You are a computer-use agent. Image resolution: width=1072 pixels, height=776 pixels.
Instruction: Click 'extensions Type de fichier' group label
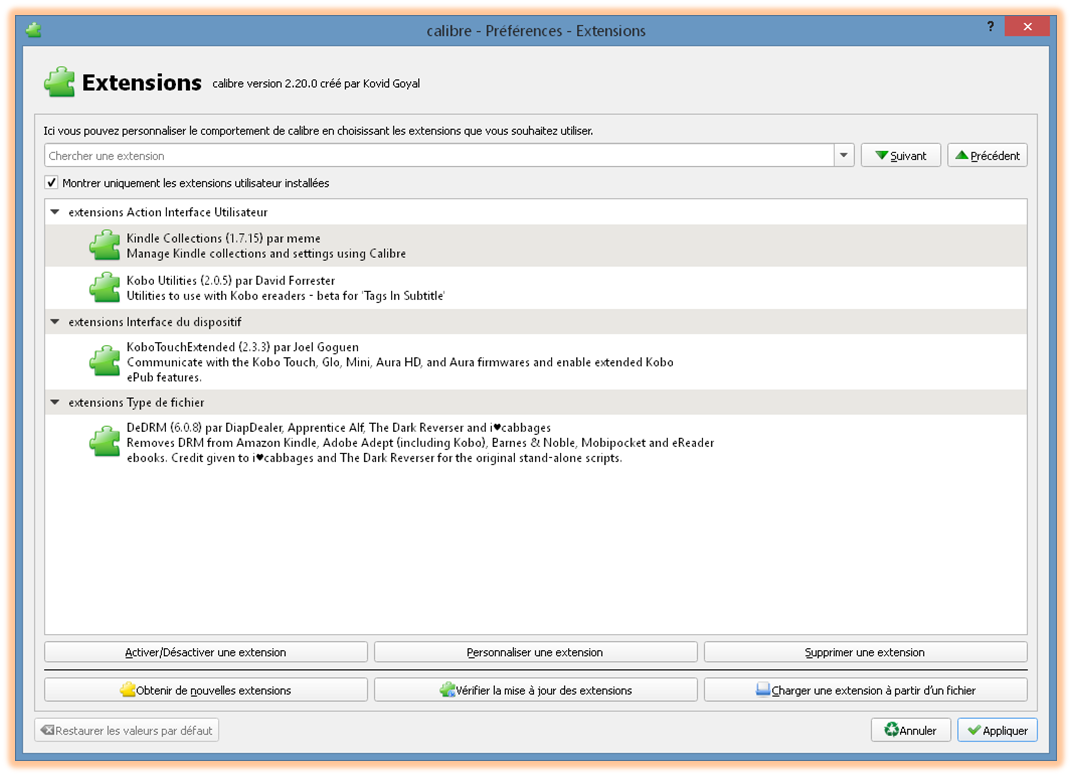pyautogui.click(x=136, y=402)
